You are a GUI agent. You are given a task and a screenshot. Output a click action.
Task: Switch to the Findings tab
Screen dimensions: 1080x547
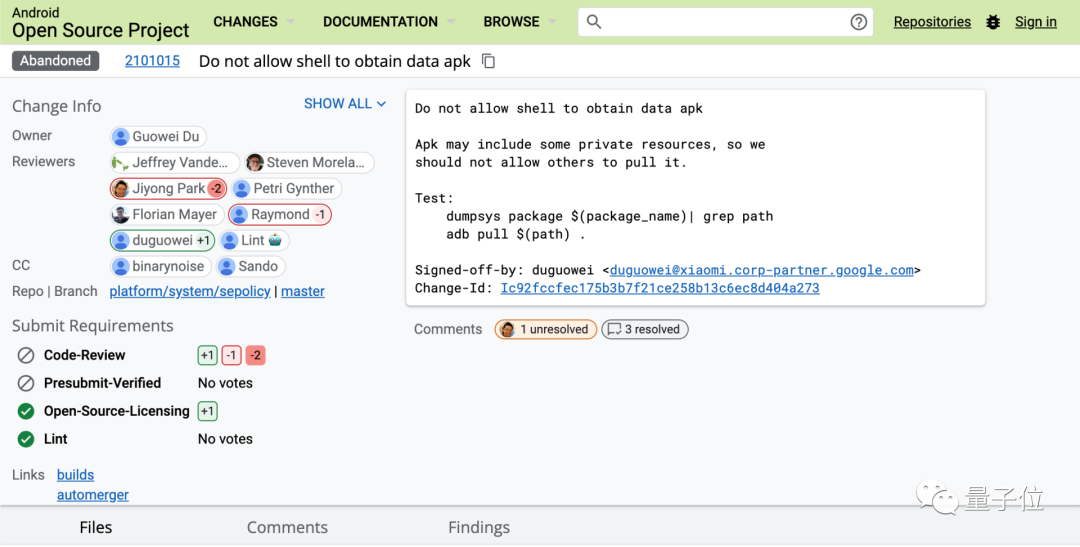point(479,527)
